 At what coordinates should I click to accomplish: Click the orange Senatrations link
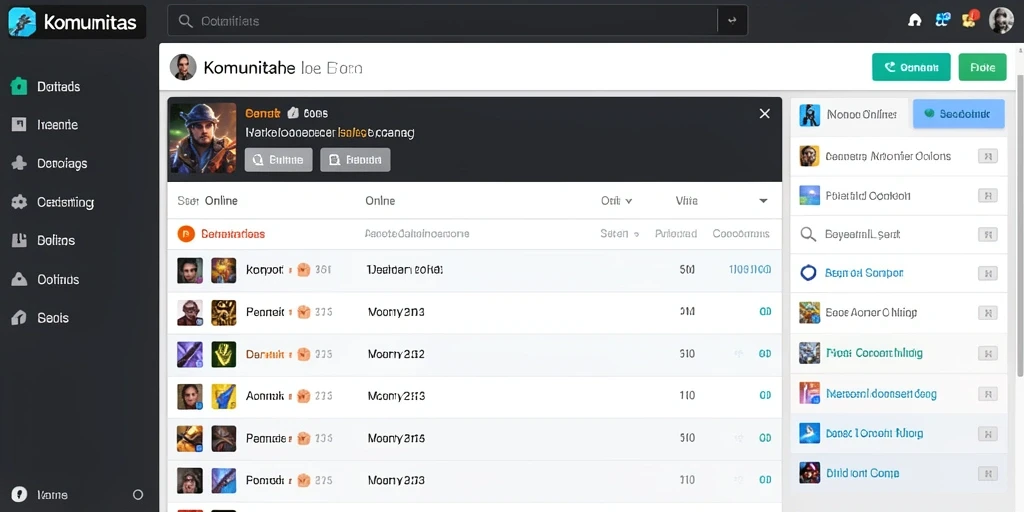pos(232,233)
